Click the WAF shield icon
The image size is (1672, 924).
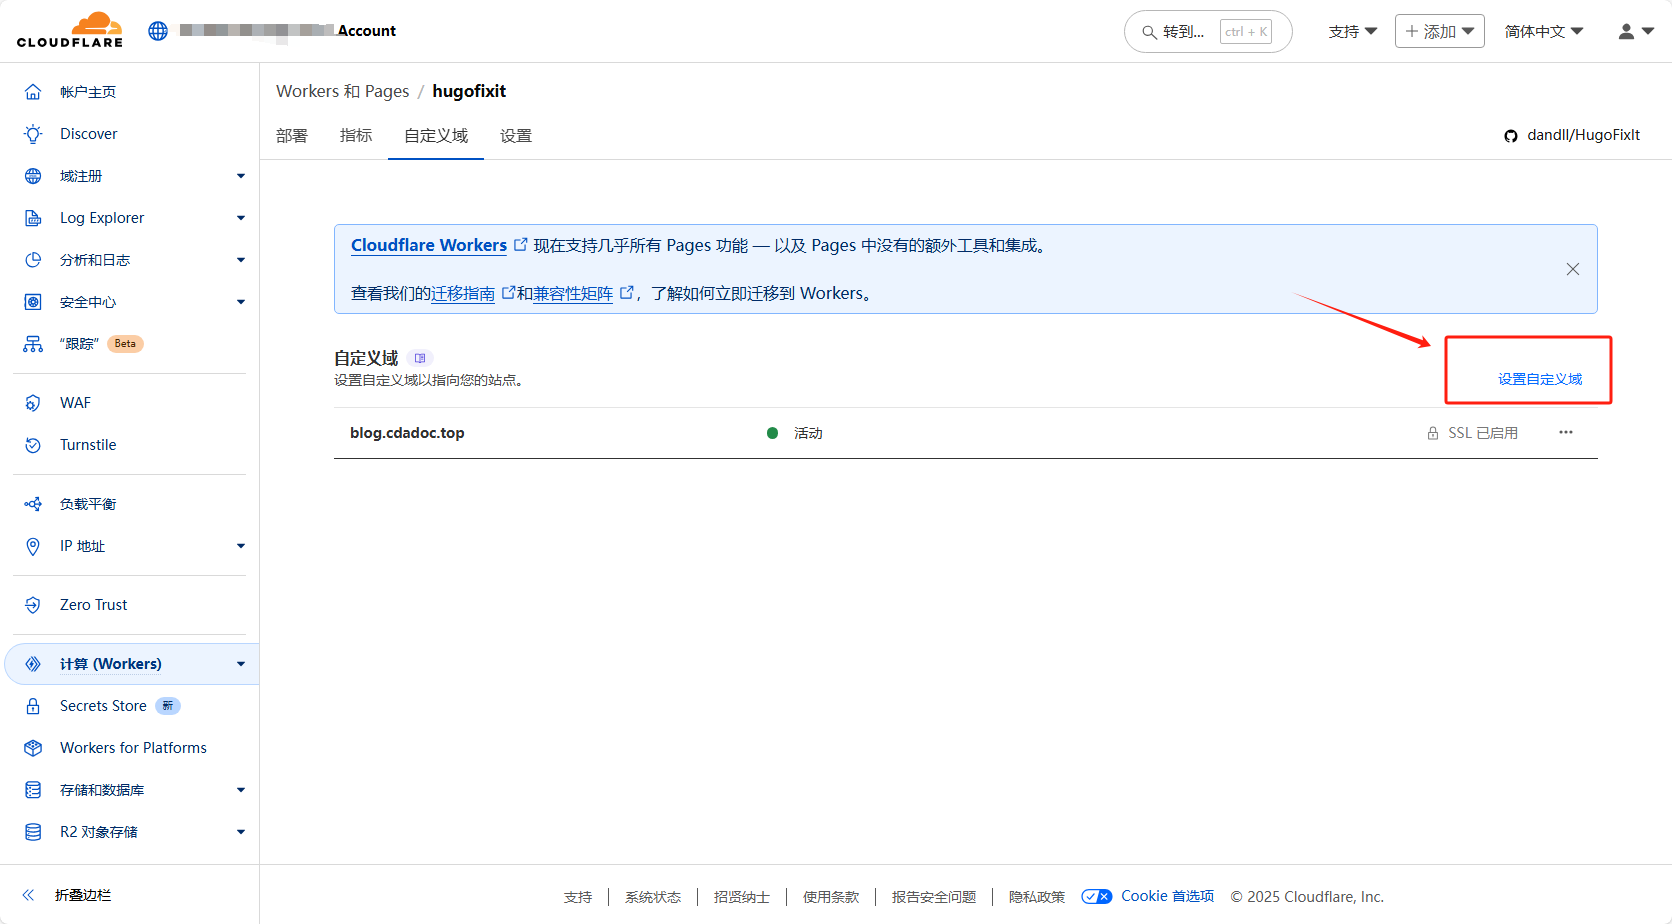(33, 403)
